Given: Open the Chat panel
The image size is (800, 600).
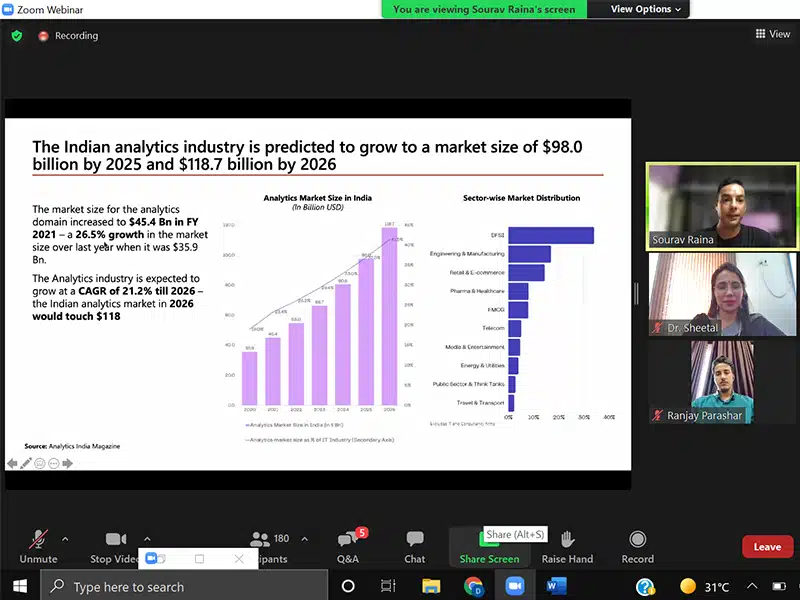Looking at the screenshot, I should click(415, 540).
